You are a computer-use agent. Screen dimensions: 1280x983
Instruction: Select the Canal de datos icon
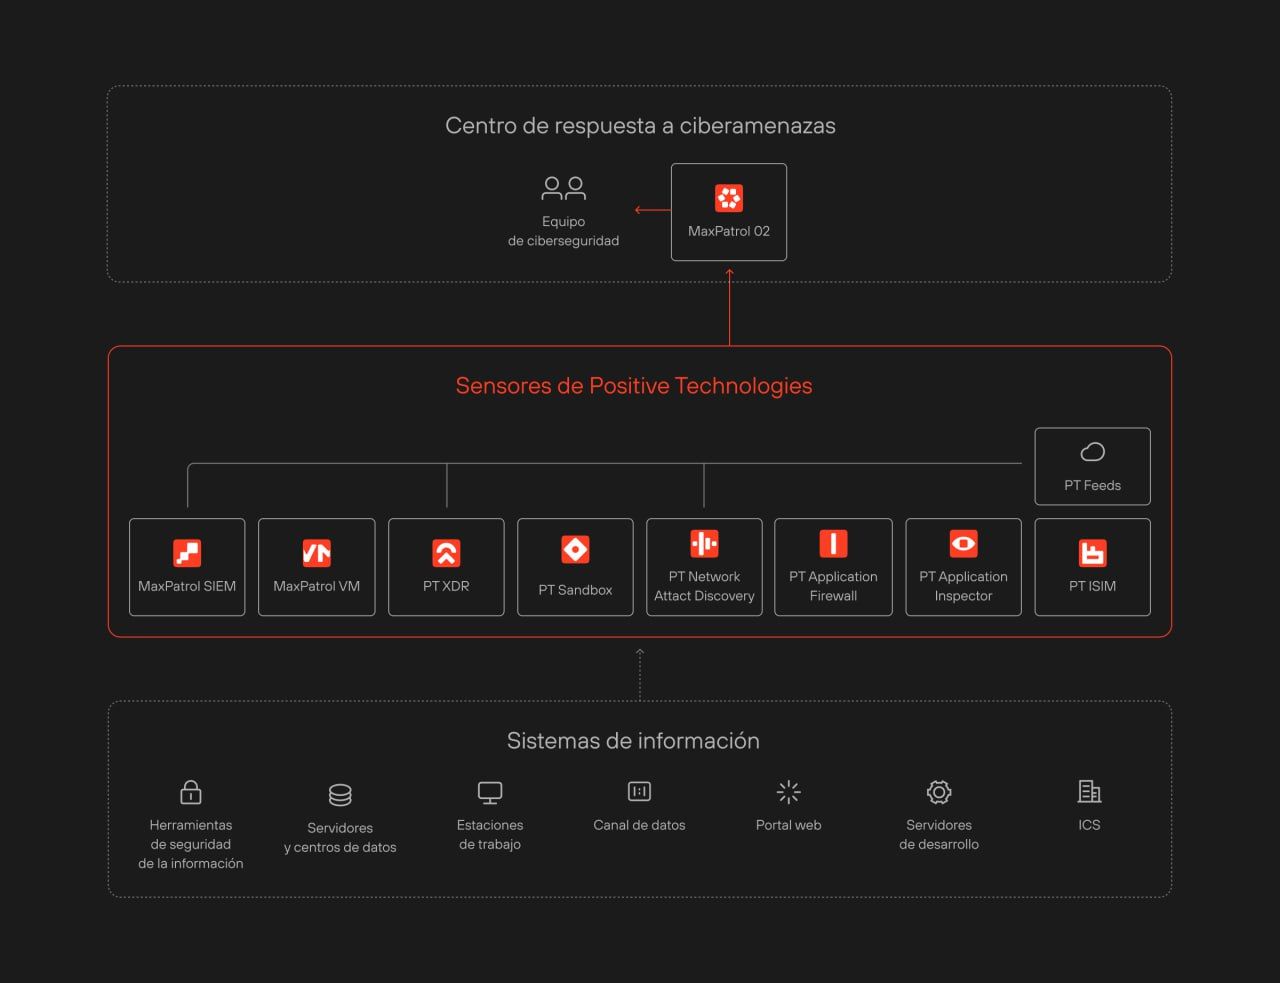click(639, 792)
